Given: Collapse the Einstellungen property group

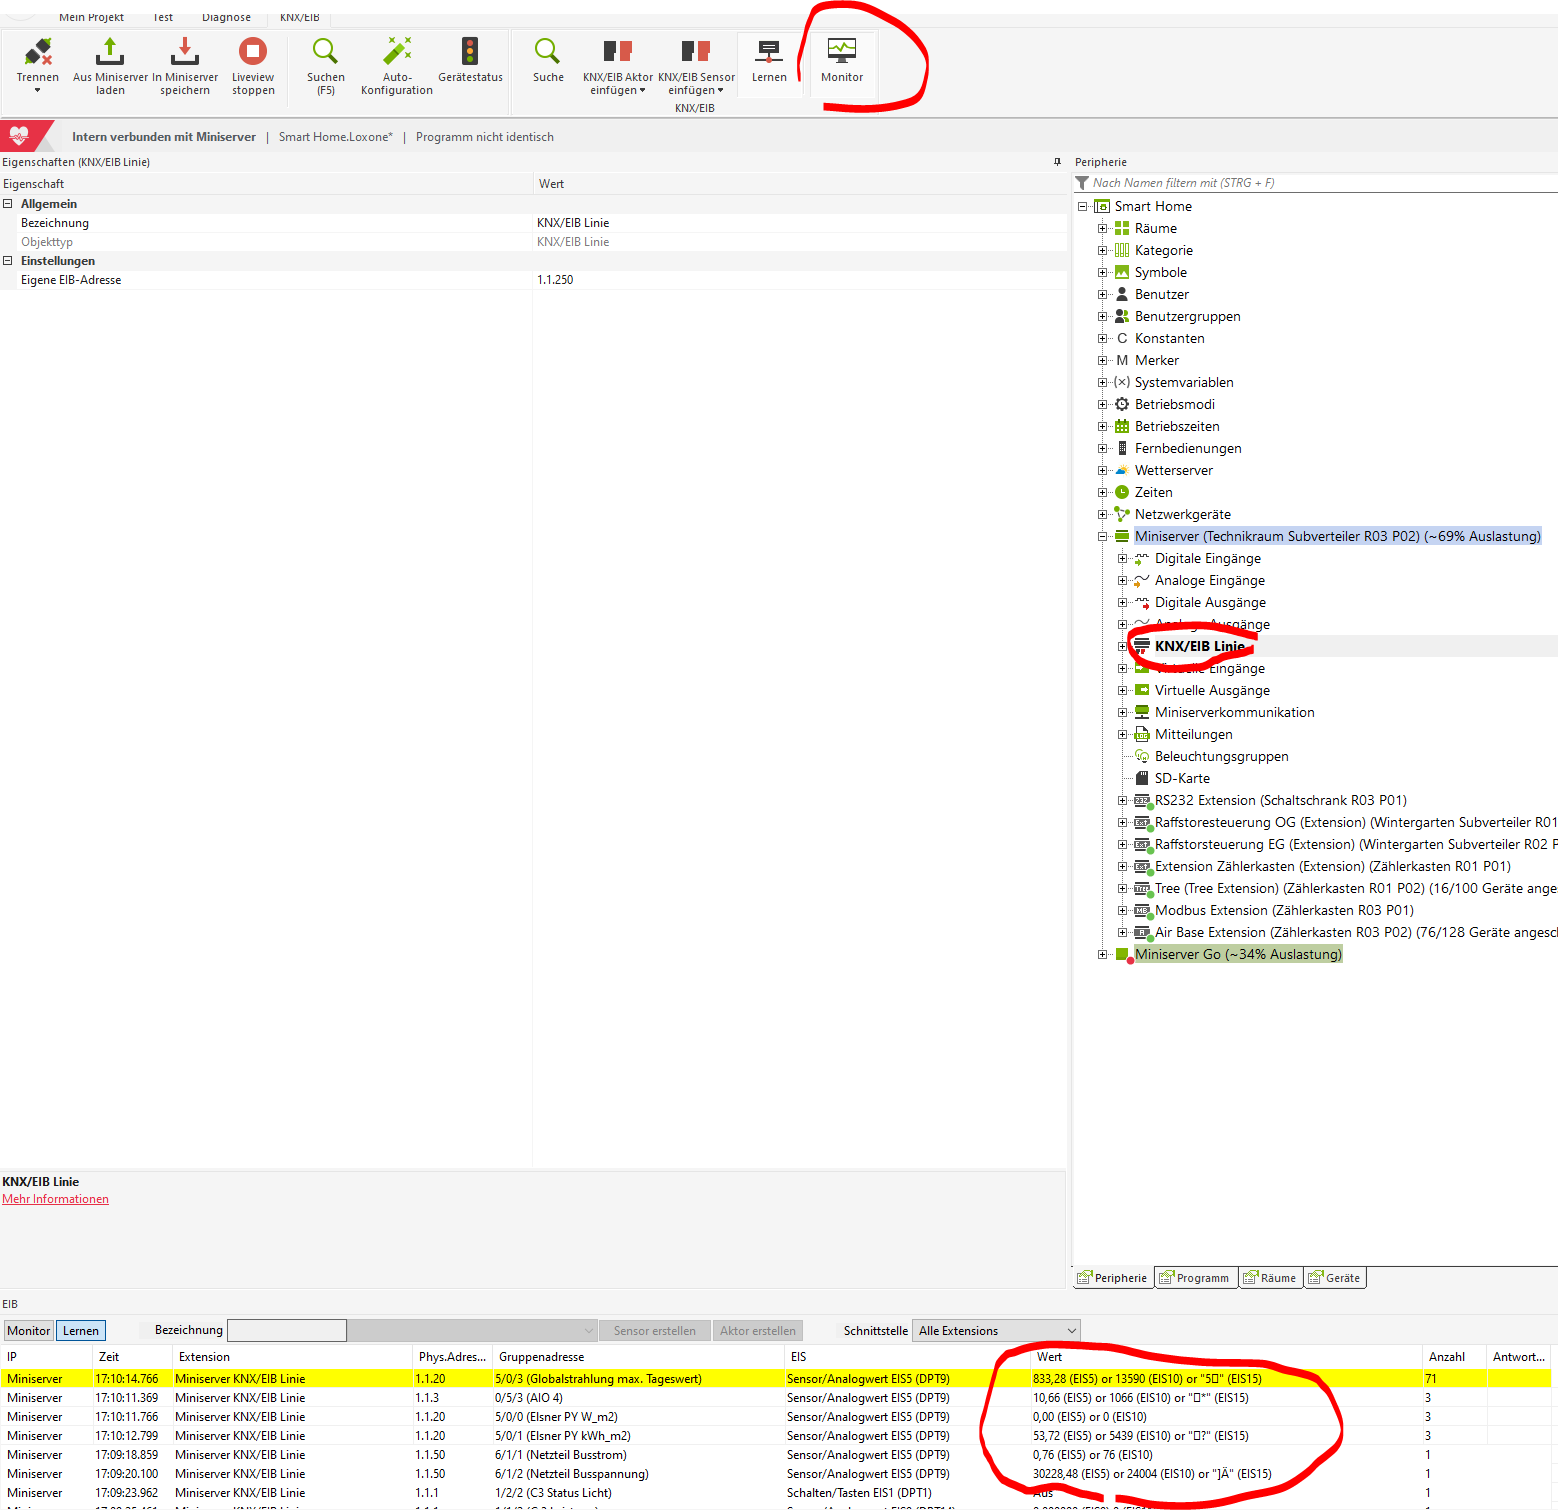Looking at the screenshot, I should pos(8,261).
